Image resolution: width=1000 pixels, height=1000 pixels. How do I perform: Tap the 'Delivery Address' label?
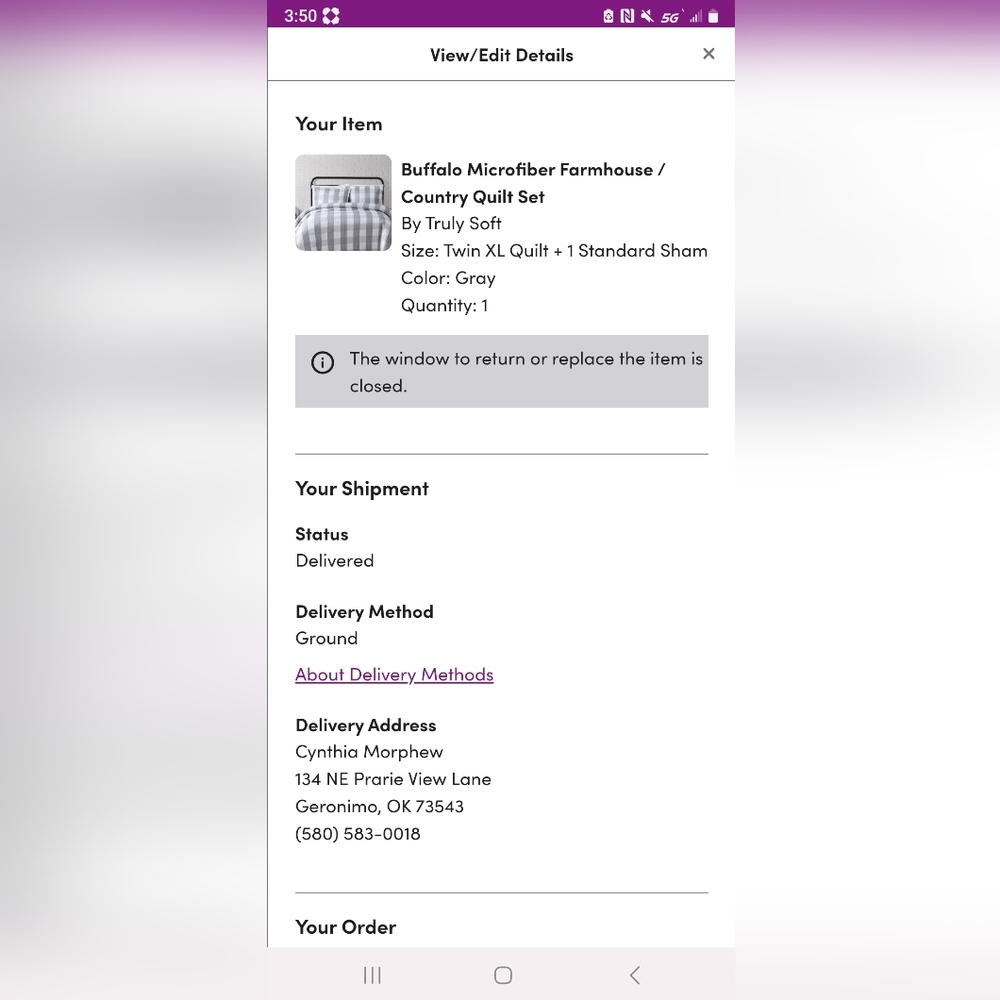pyautogui.click(x=365, y=725)
